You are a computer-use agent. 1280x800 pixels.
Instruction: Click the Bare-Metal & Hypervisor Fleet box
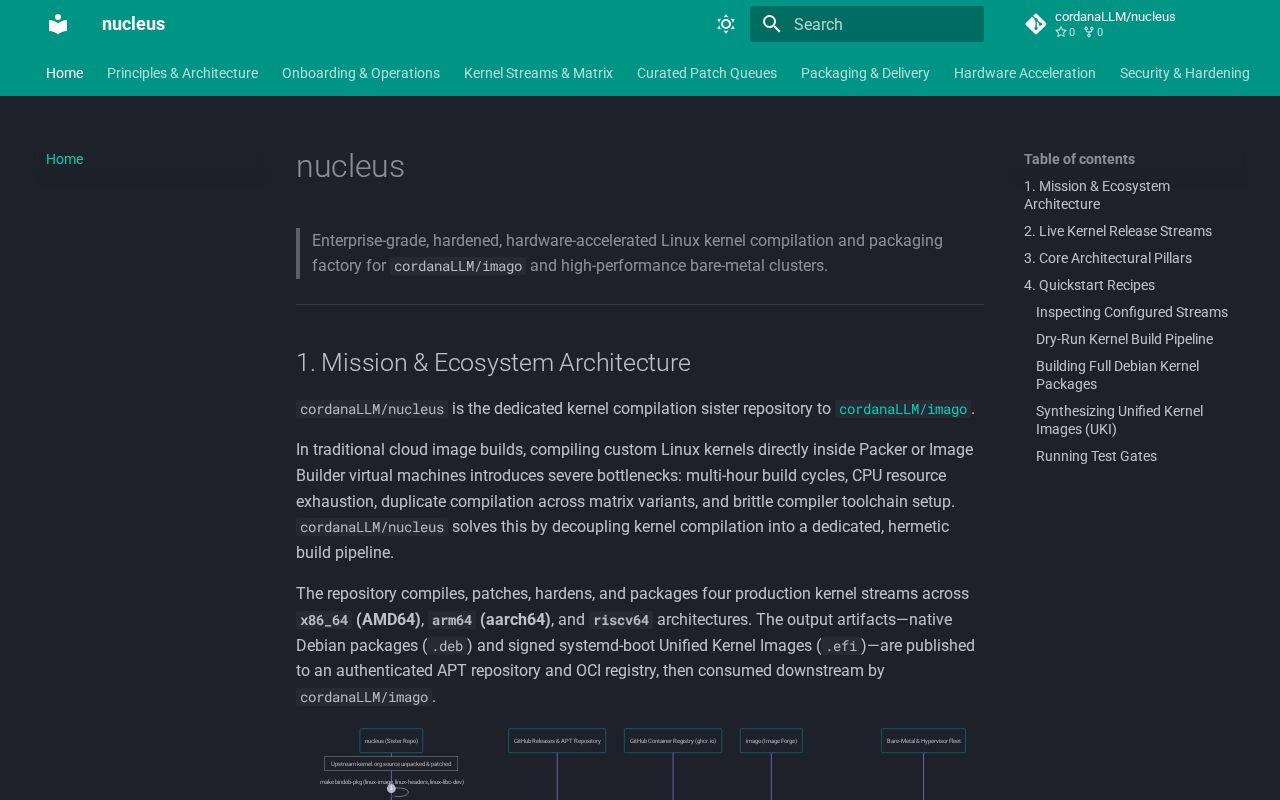pos(923,741)
